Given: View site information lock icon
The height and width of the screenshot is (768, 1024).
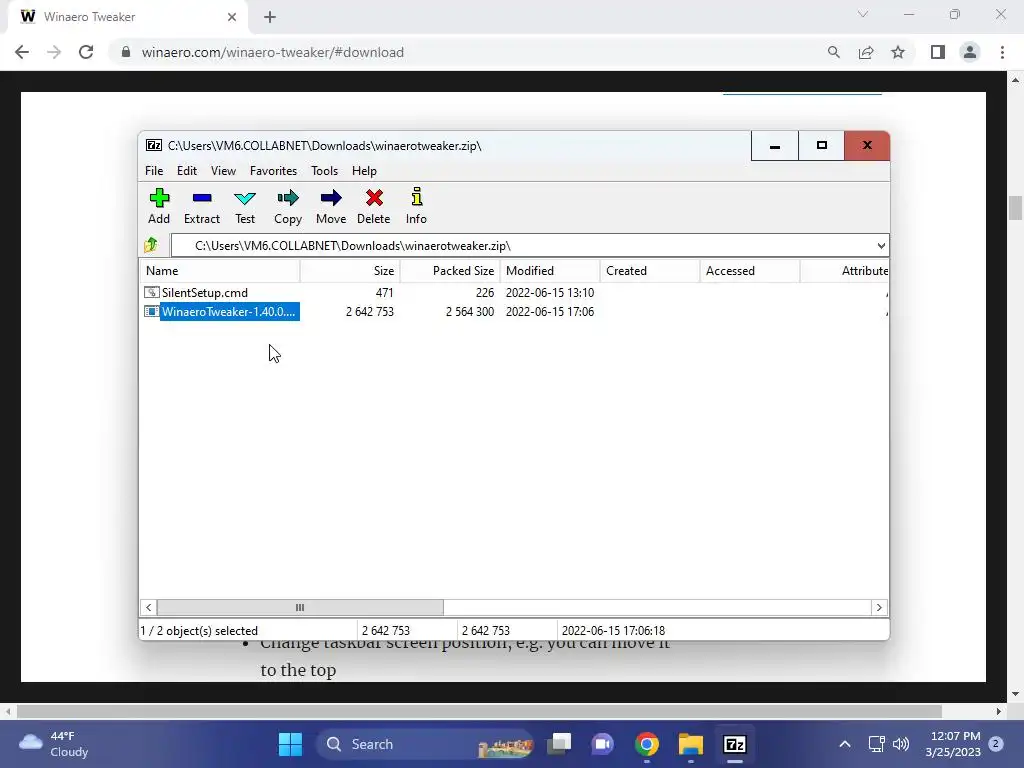Looking at the screenshot, I should pos(126,52).
